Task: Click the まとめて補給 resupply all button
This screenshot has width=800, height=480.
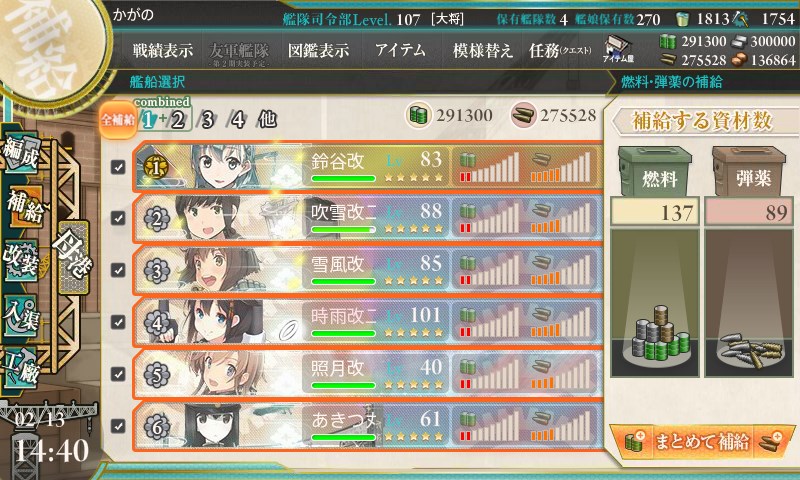Action: click(x=702, y=442)
